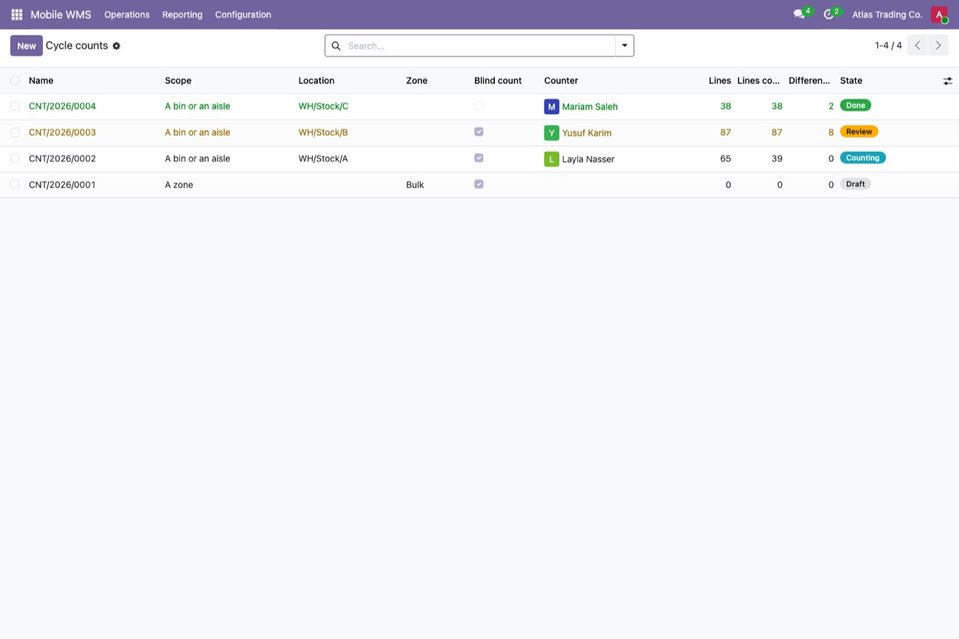Click the 1-4 / 4 pager counter

888,45
